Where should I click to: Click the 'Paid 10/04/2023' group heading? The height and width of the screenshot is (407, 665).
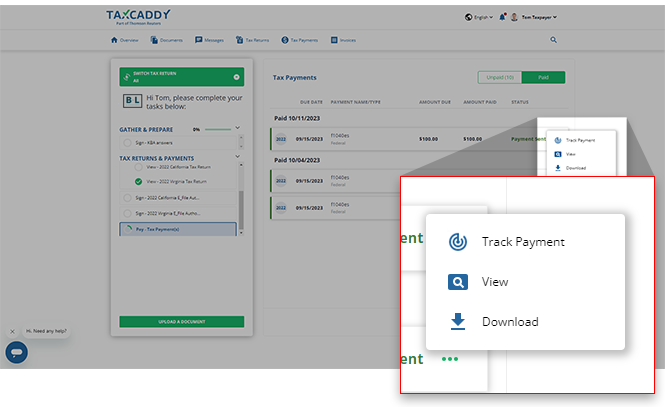(x=297, y=160)
